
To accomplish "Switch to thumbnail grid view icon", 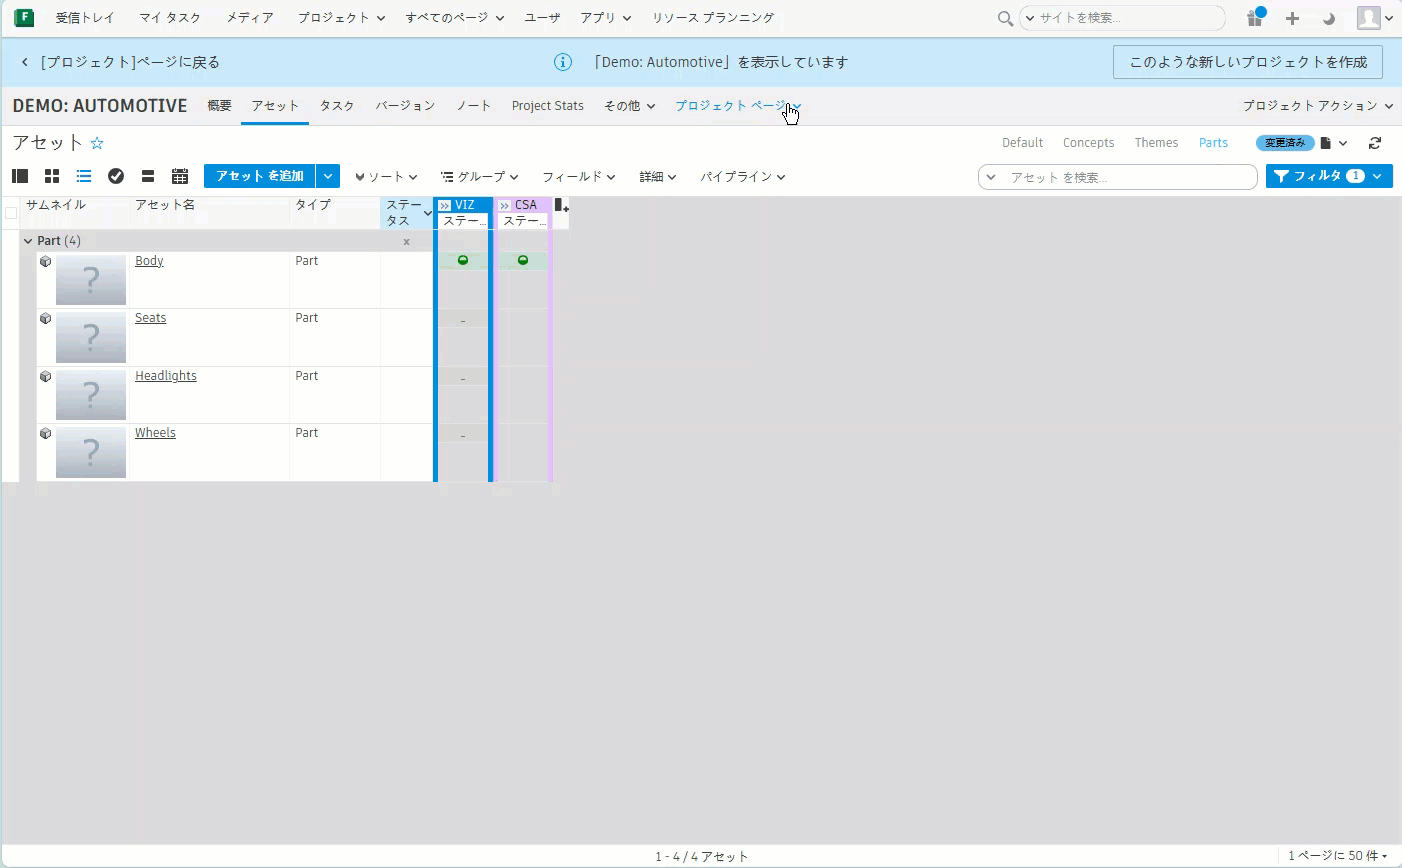I will coord(52,176).
